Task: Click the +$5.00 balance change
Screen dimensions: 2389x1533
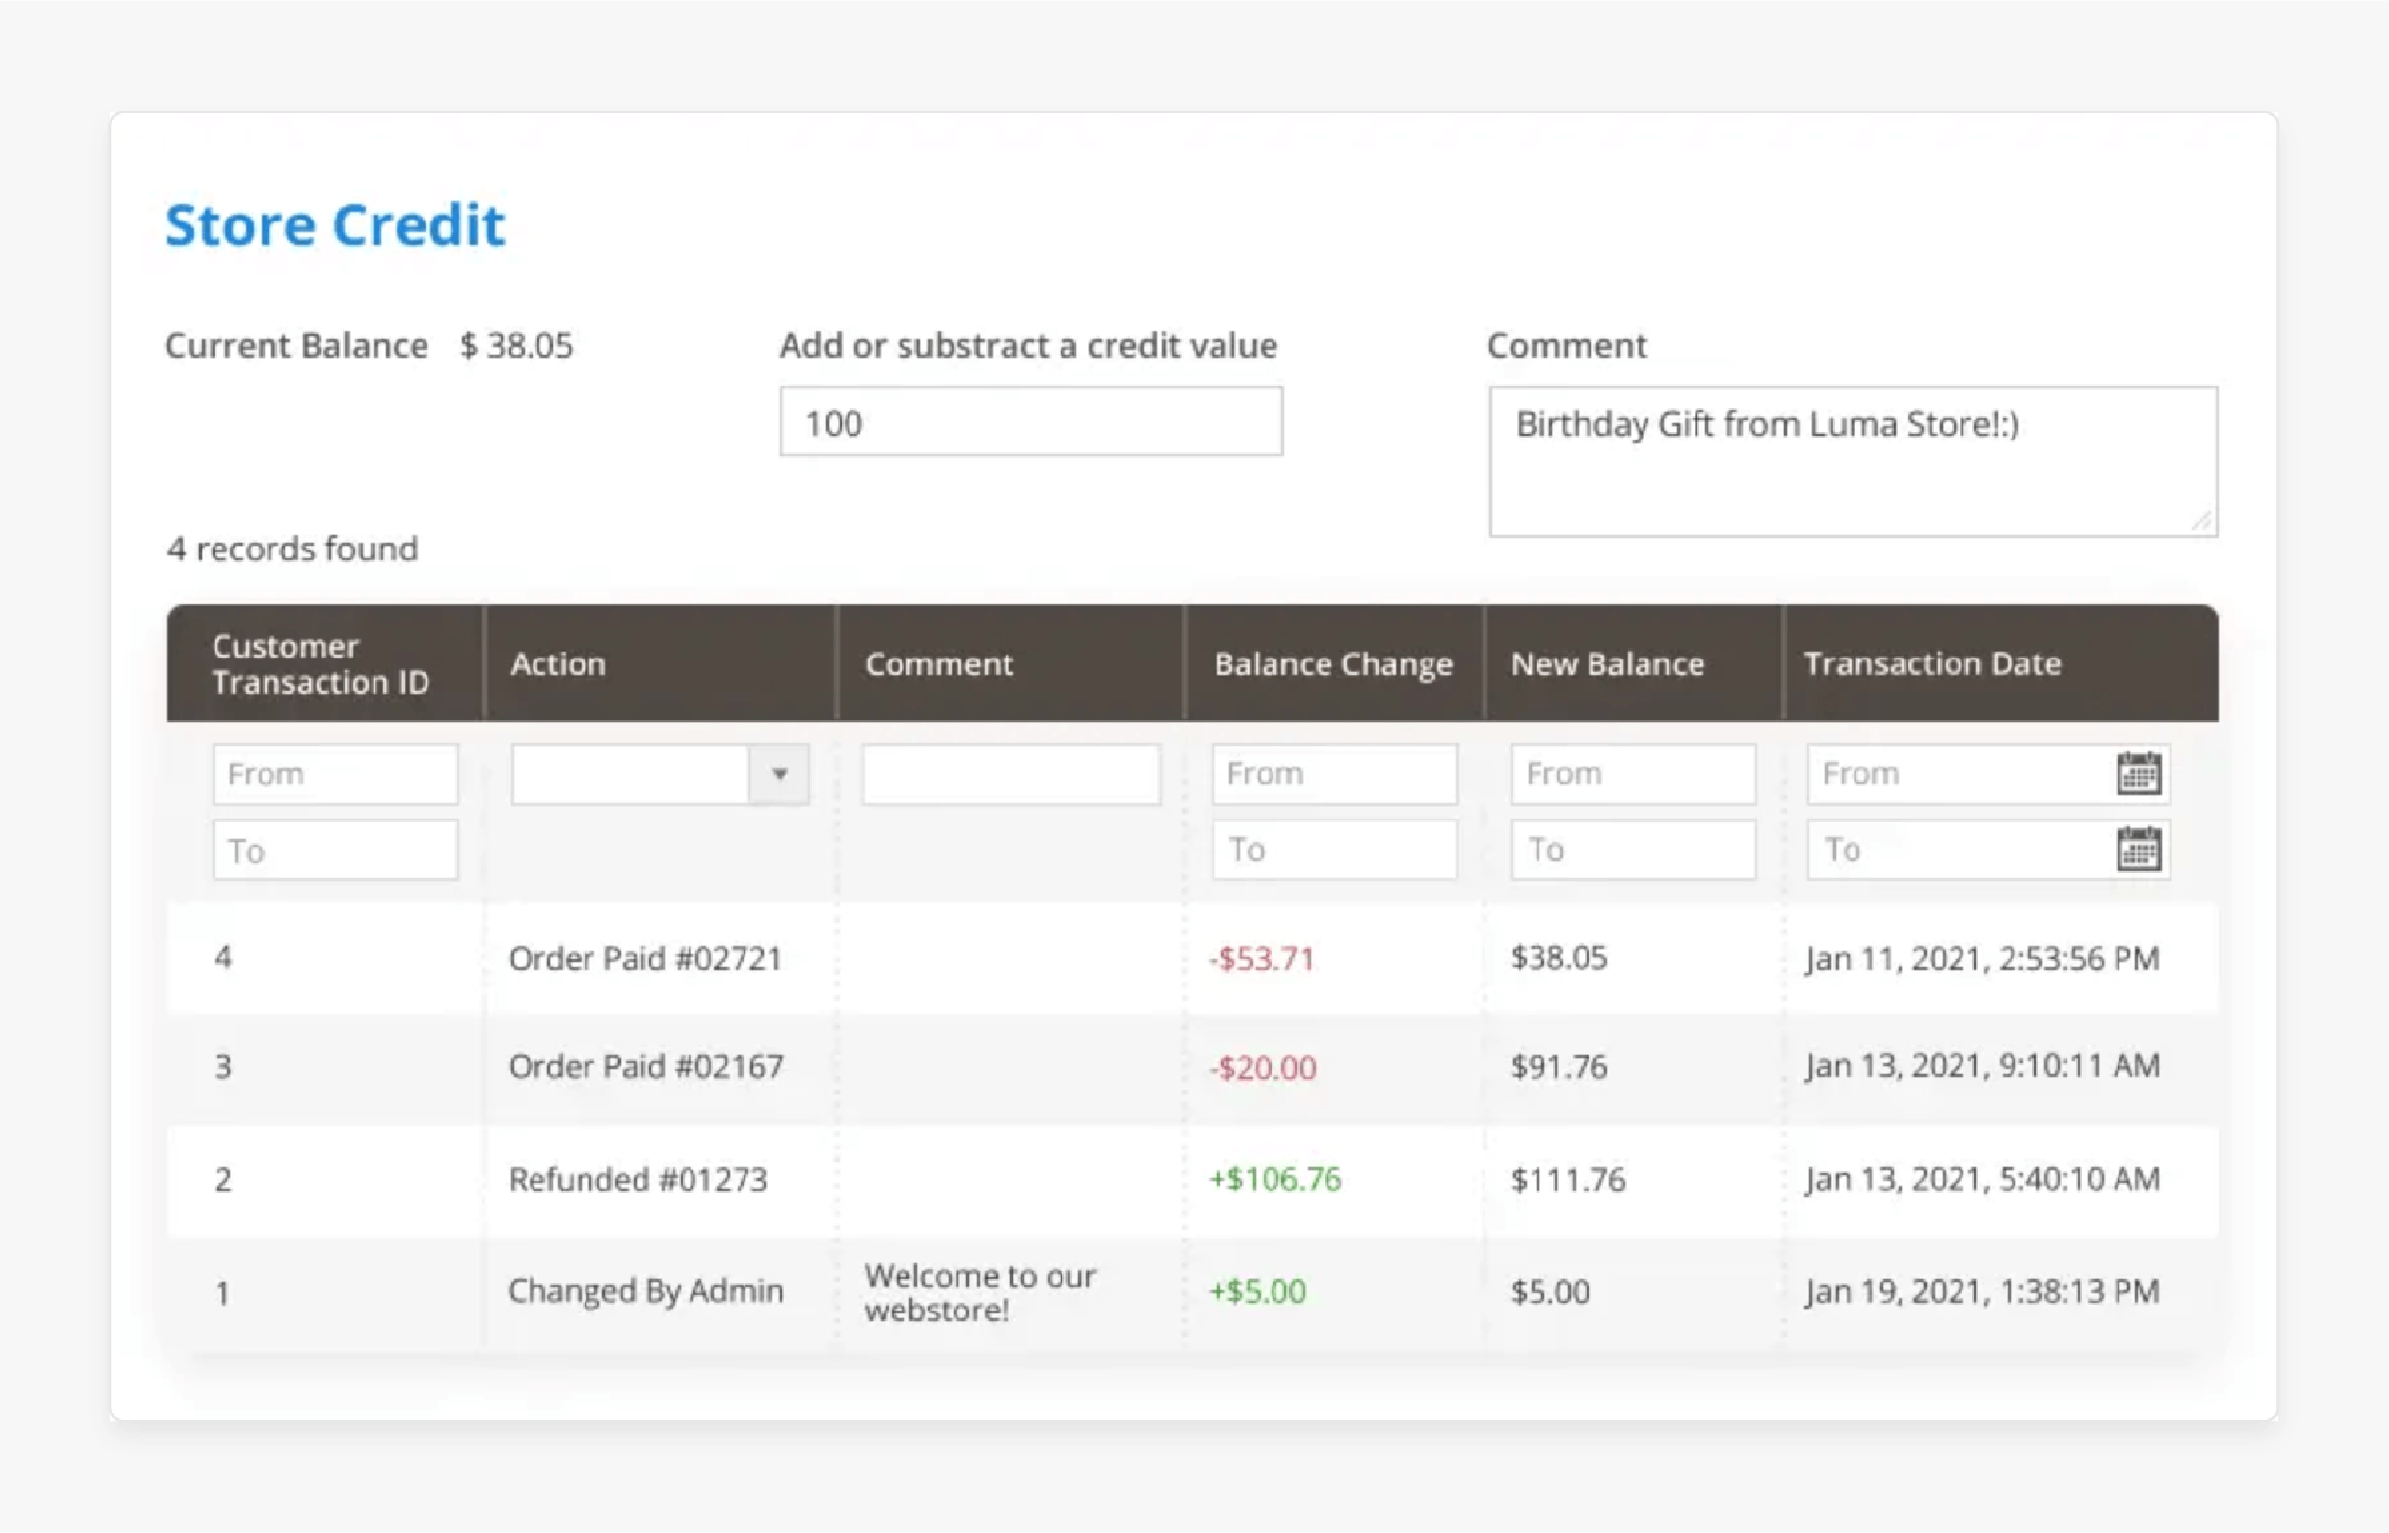Action: pyautogui.click(x=1258, y=1291)
